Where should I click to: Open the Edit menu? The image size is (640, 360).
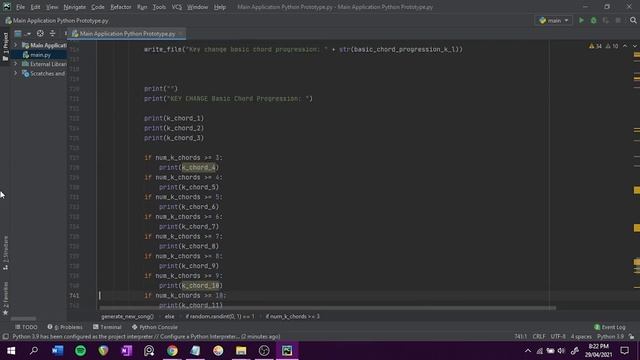(36, 7)
